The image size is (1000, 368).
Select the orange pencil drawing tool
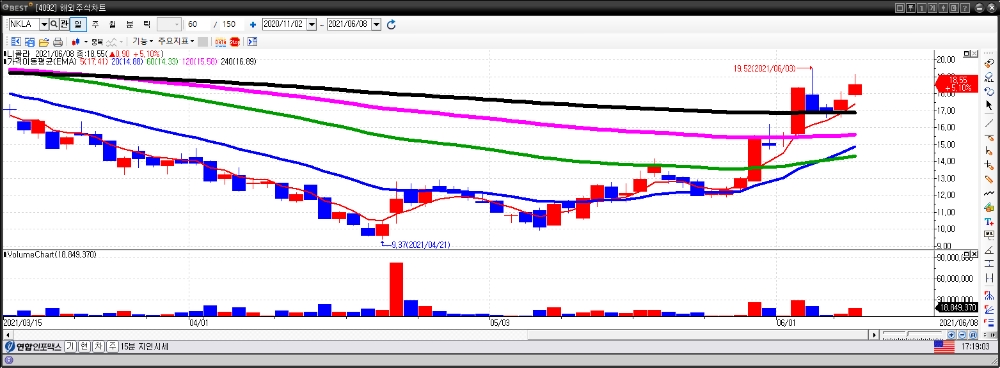click(x=989, y=179)
